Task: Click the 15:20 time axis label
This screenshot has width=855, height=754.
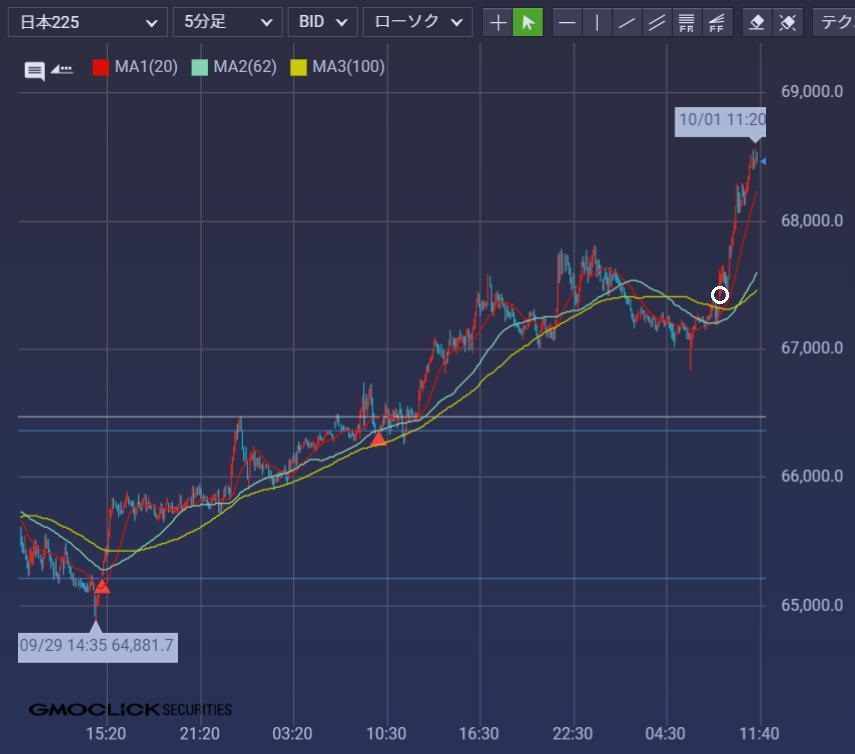Action: point(106,734)
